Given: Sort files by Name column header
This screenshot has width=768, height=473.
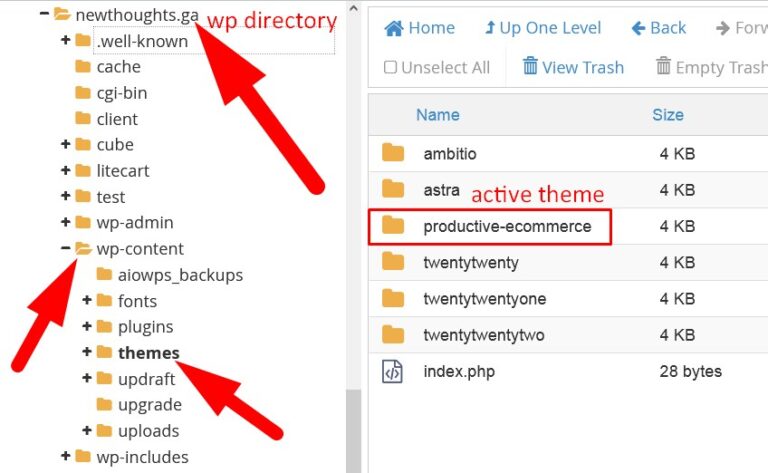Looking at the screenshot, I should click(x=437, y=114).
